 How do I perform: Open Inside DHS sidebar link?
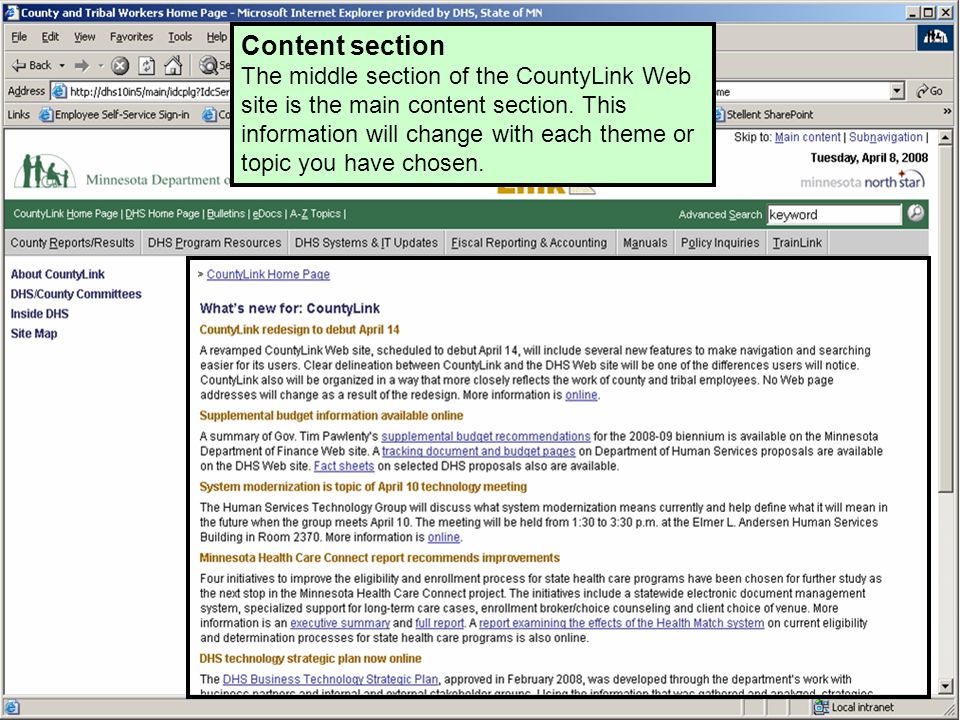(39, 313)
